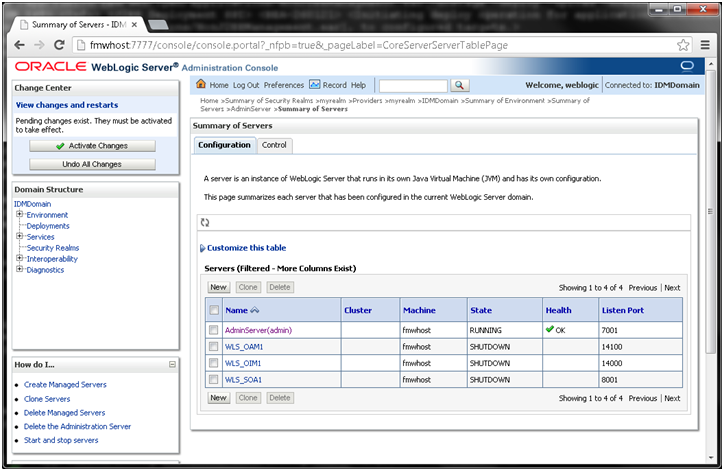Expand the Interoperability tree node
The width and height of the screenshot is (724, 471).
coord(19,258)
